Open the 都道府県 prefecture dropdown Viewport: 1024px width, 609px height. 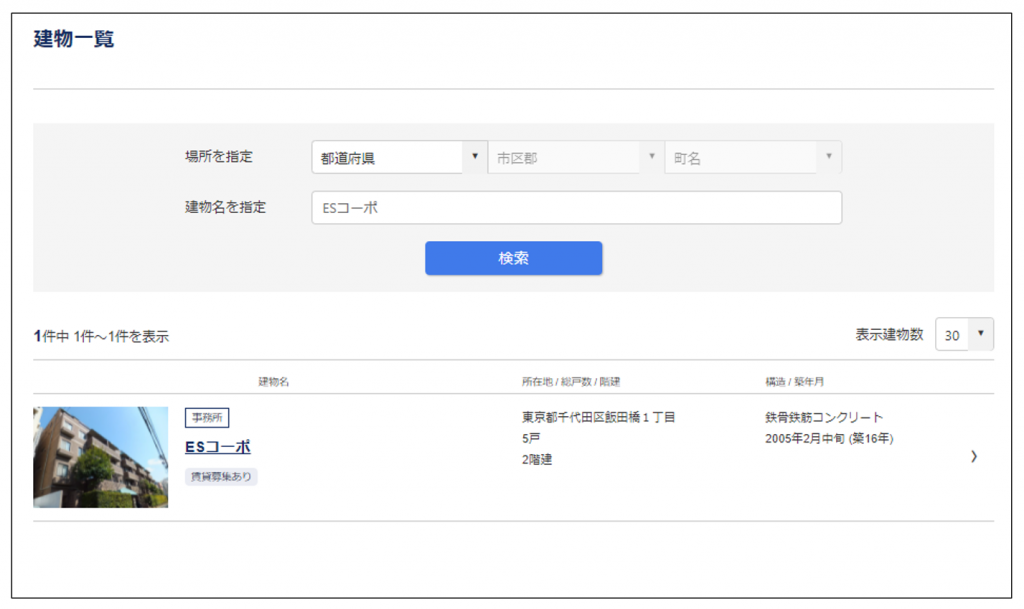[x=398, y=158]
